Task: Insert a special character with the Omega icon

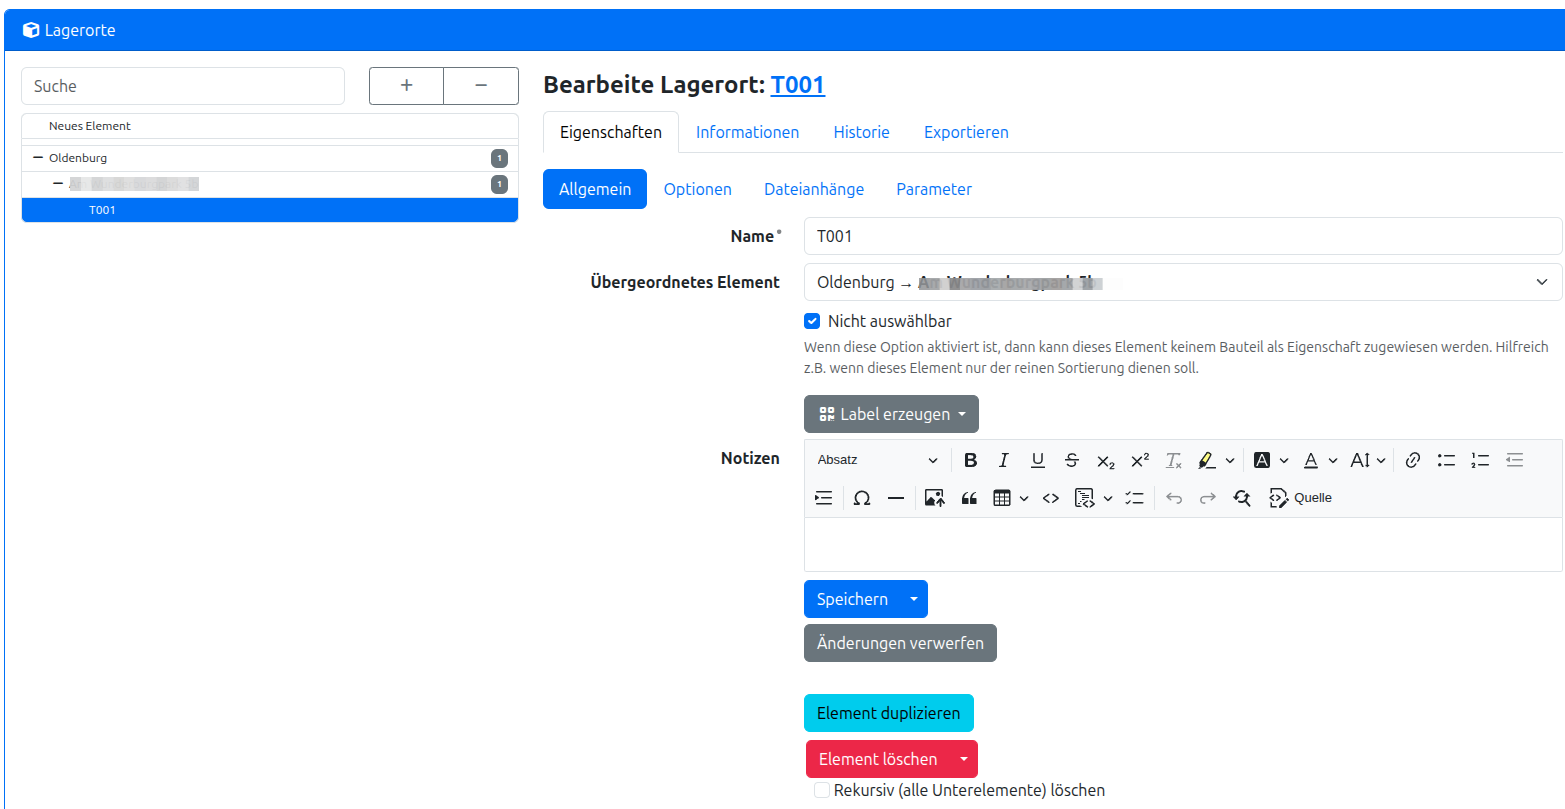Action: click(861, 498)
